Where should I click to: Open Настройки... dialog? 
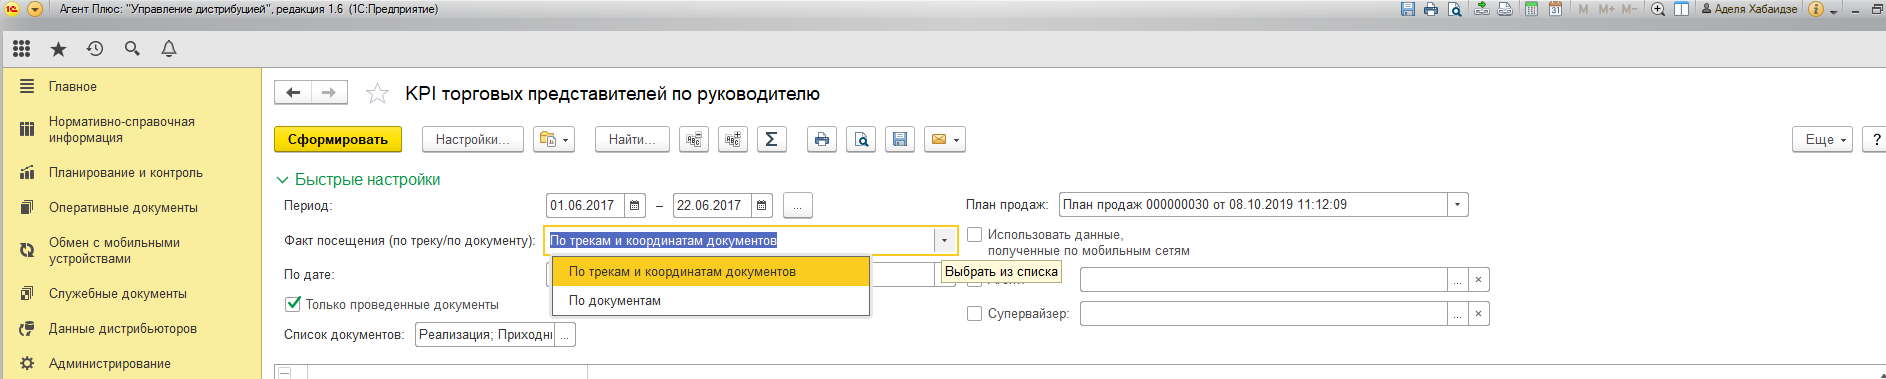click(x=472, y=139)
